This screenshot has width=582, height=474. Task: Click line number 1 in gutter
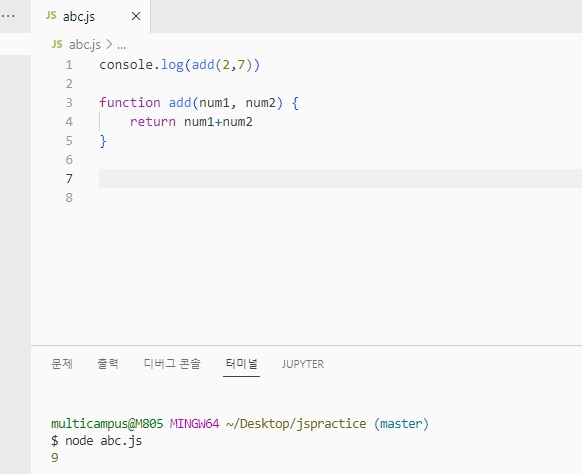pos(69,65)
